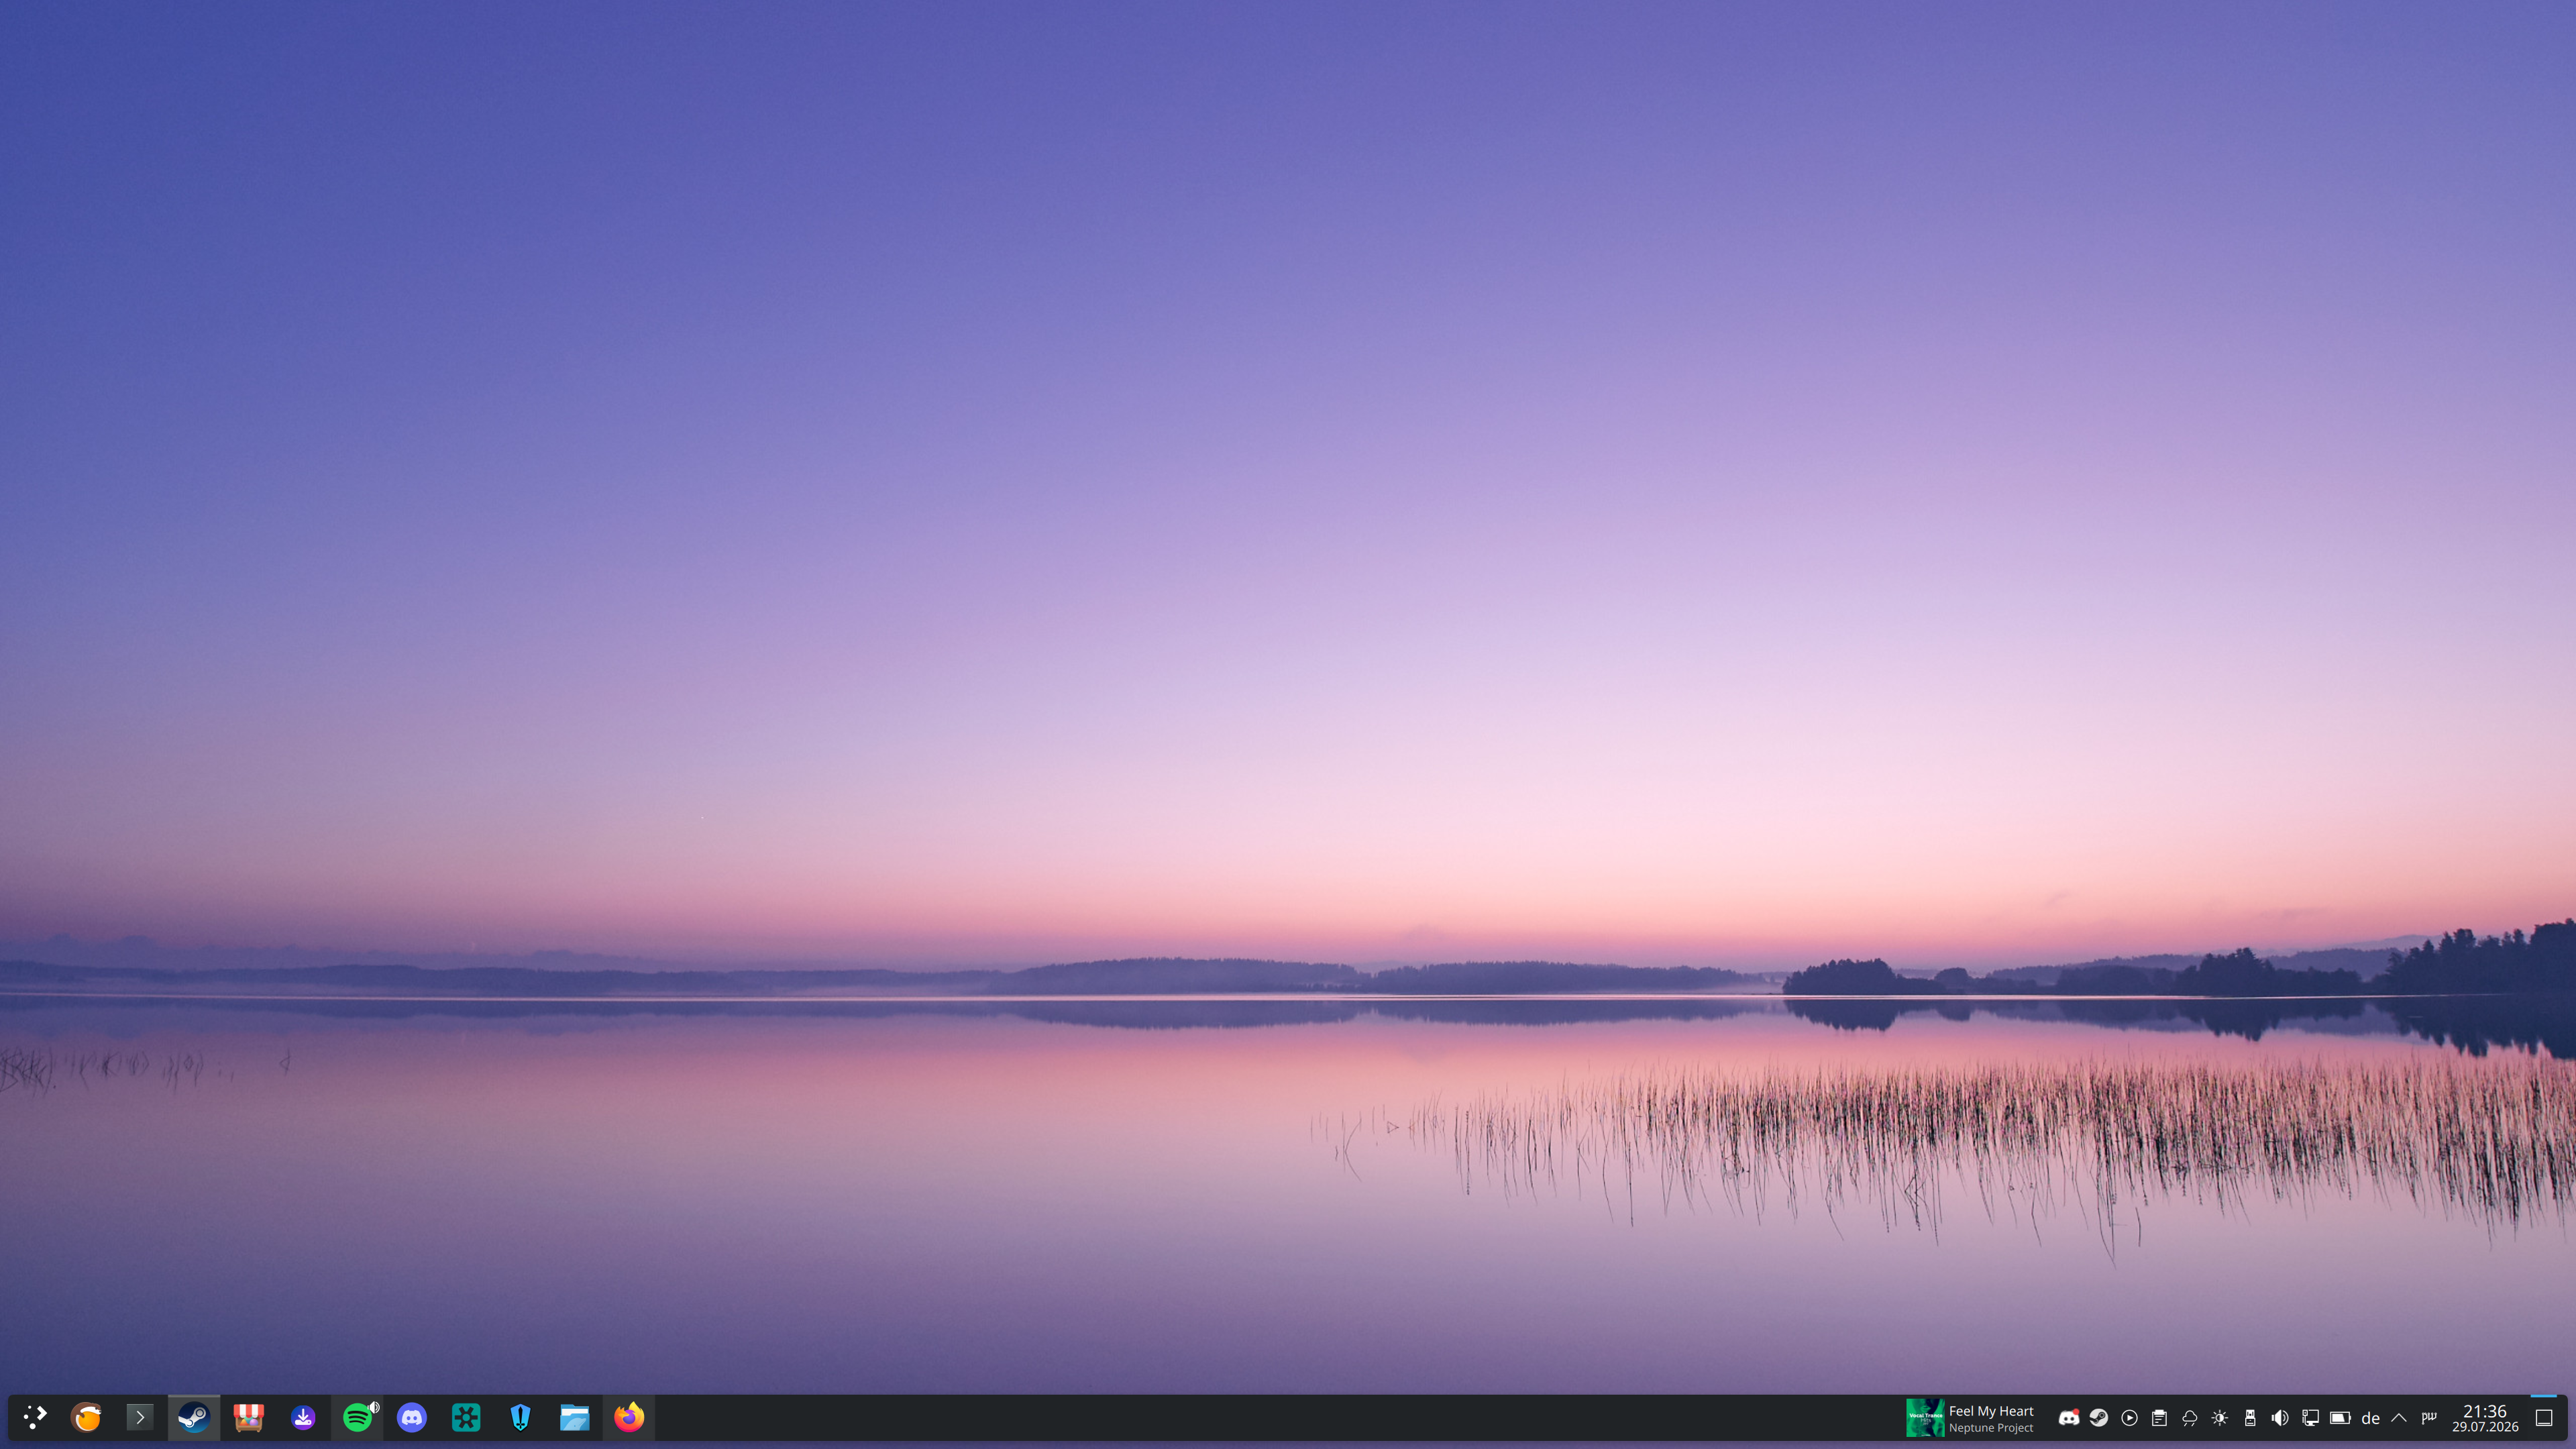Switch to the Steam window
This screenshot has width=2576, height=1449.
(194, 1417)
